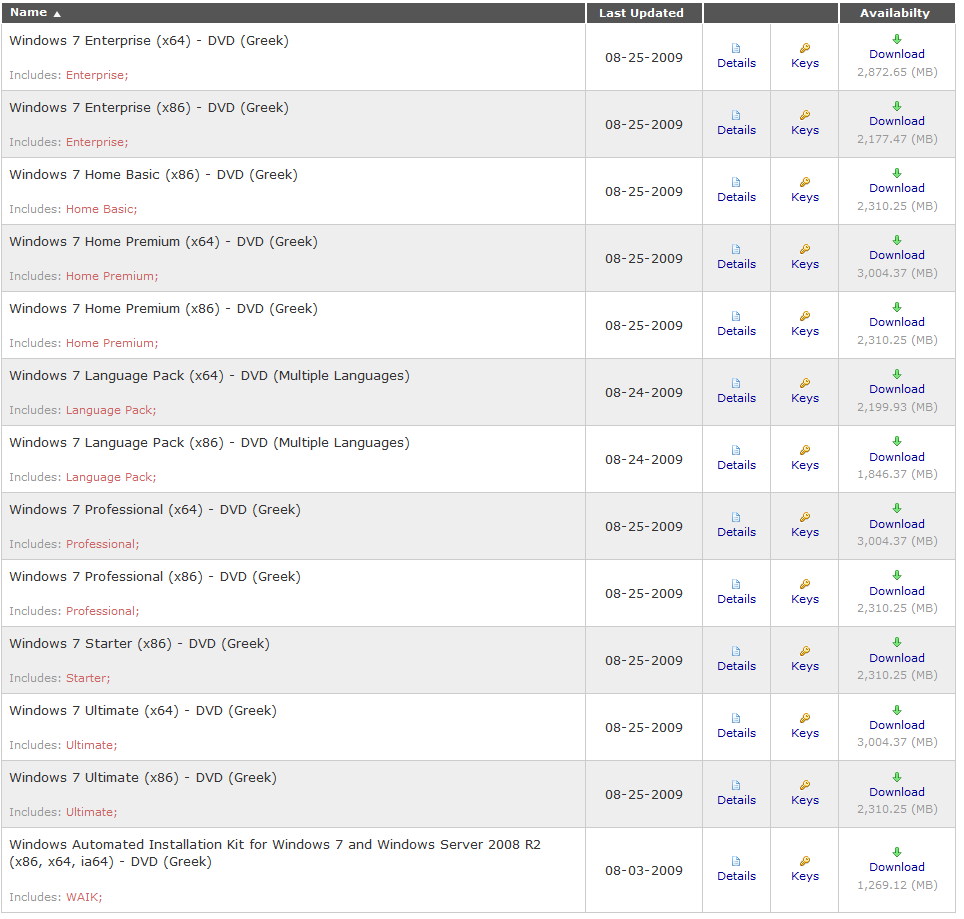Click the '2,872.65 (MB)' file size
Screen dimensions: 964x919
897,72
